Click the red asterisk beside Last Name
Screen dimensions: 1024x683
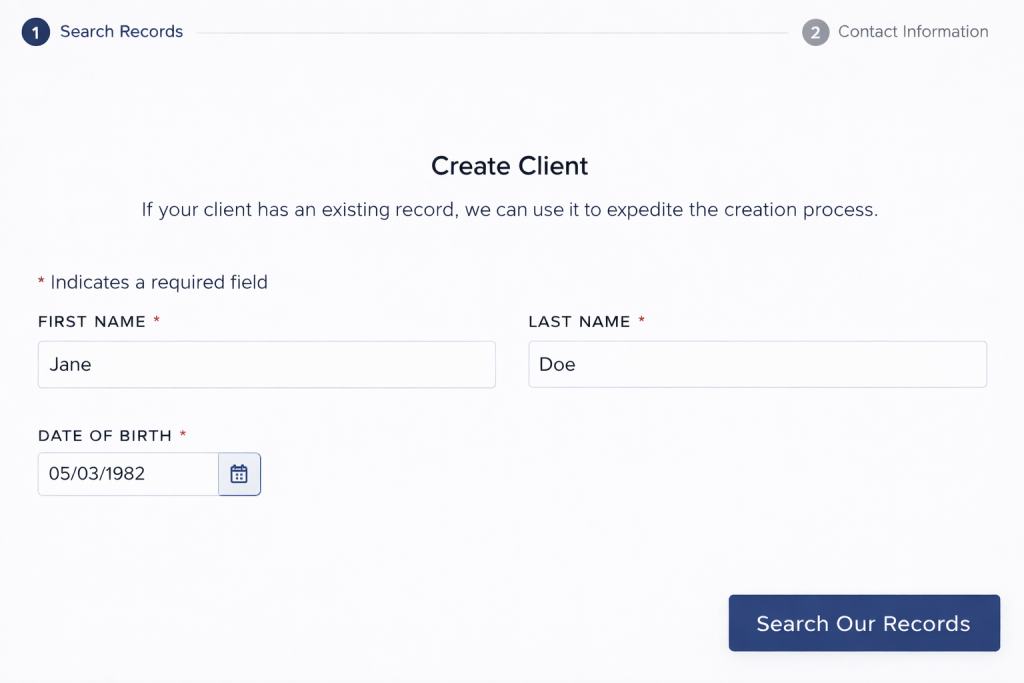[642, 321]
